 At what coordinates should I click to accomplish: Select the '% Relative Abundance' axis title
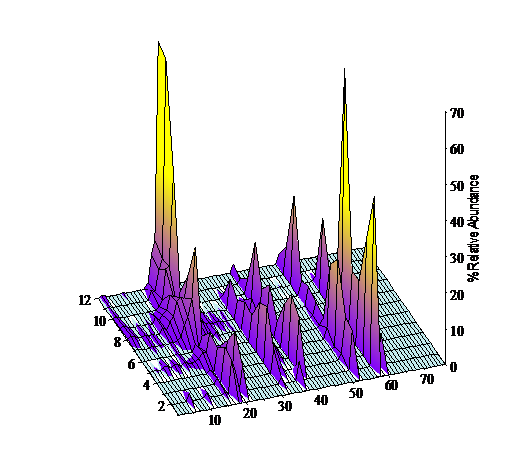point(473,228)
